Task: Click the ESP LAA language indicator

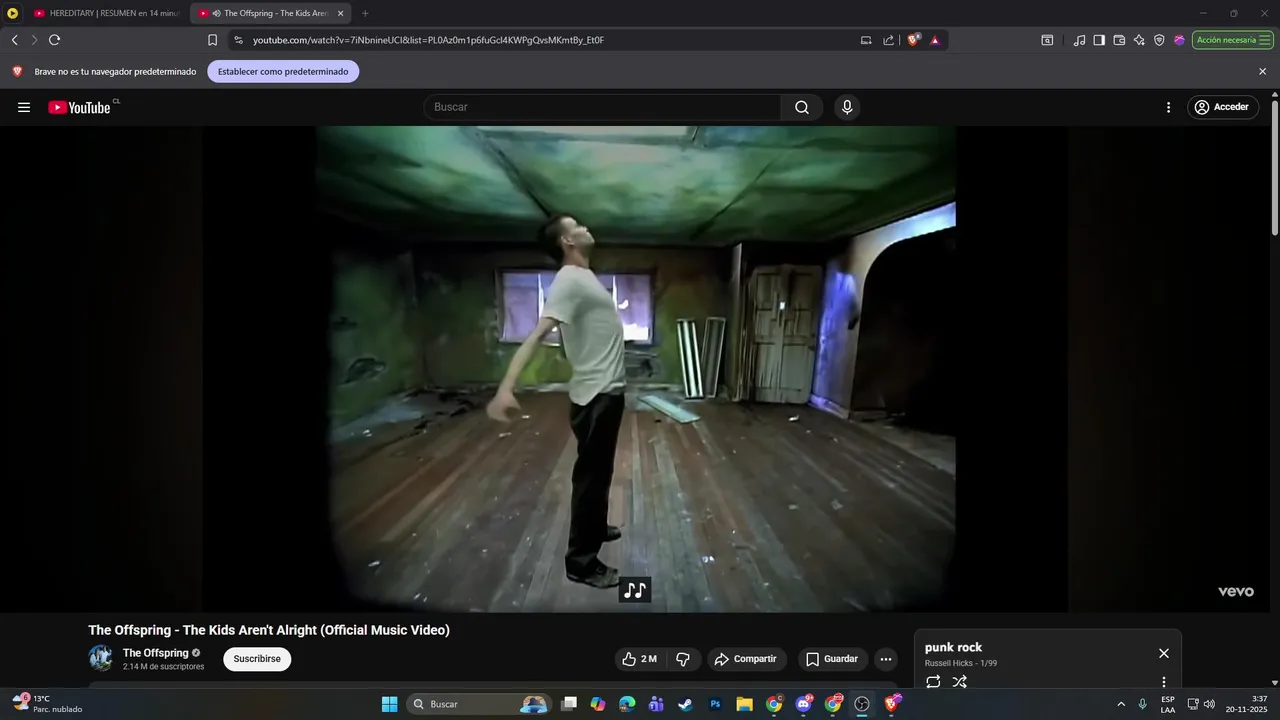Action: tap(1168, 704)
